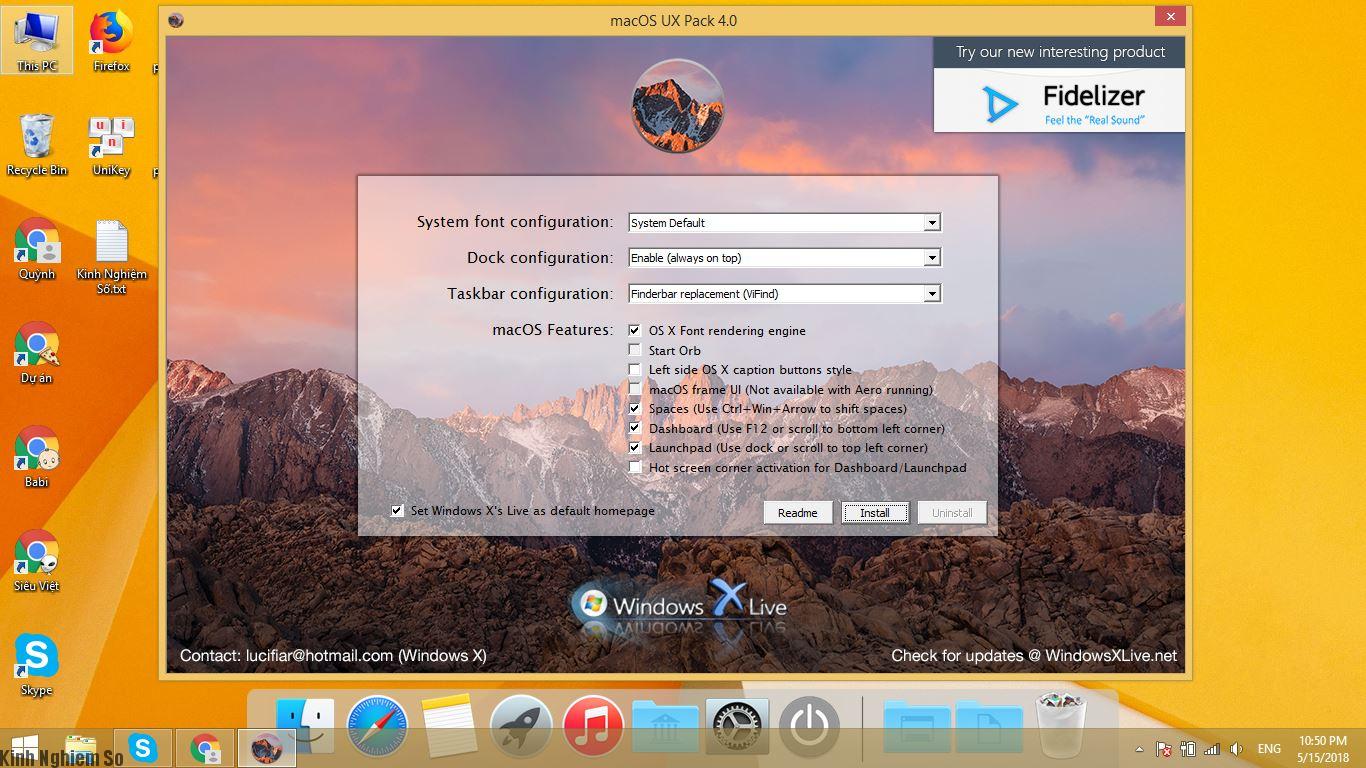Click Contact: lucifiar@hotmail.com text
This screenshot has width=1366, height=768.
tap(333, 656)
